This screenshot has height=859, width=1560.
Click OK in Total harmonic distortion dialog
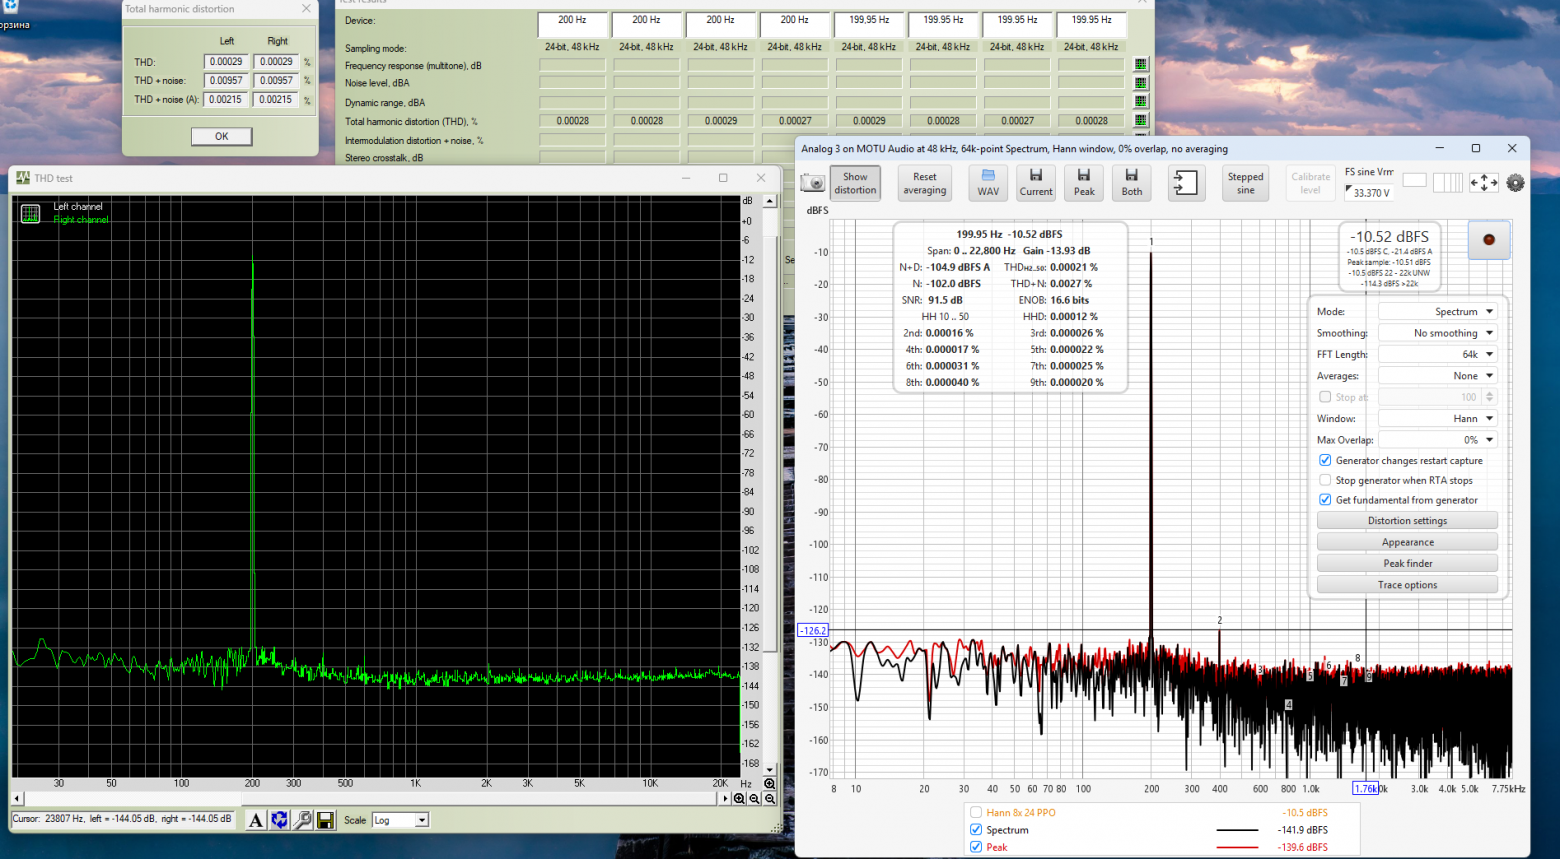pyautogui.click(x=221, y=137)
